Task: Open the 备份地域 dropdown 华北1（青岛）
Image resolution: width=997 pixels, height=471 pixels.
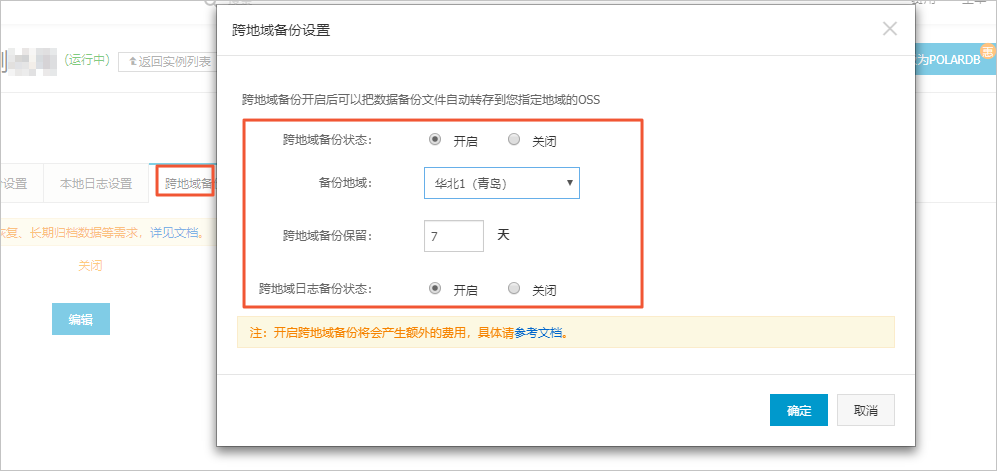Action: click(502, 183)
